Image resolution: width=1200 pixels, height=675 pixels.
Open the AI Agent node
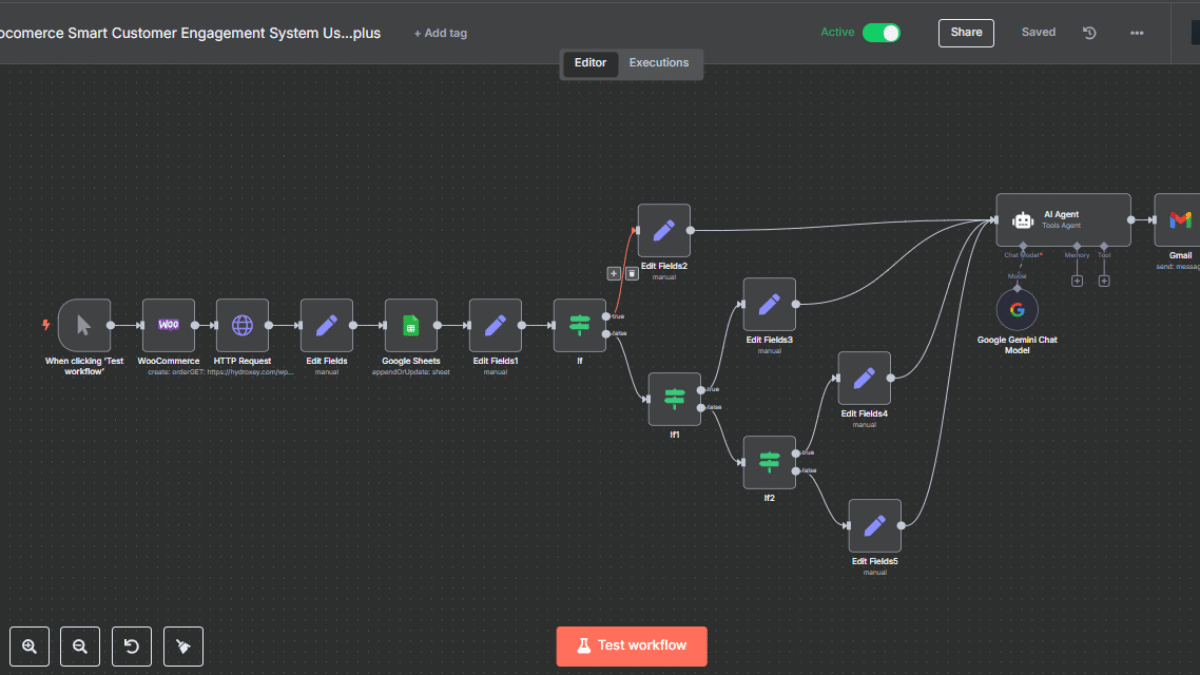[1064, 220]
